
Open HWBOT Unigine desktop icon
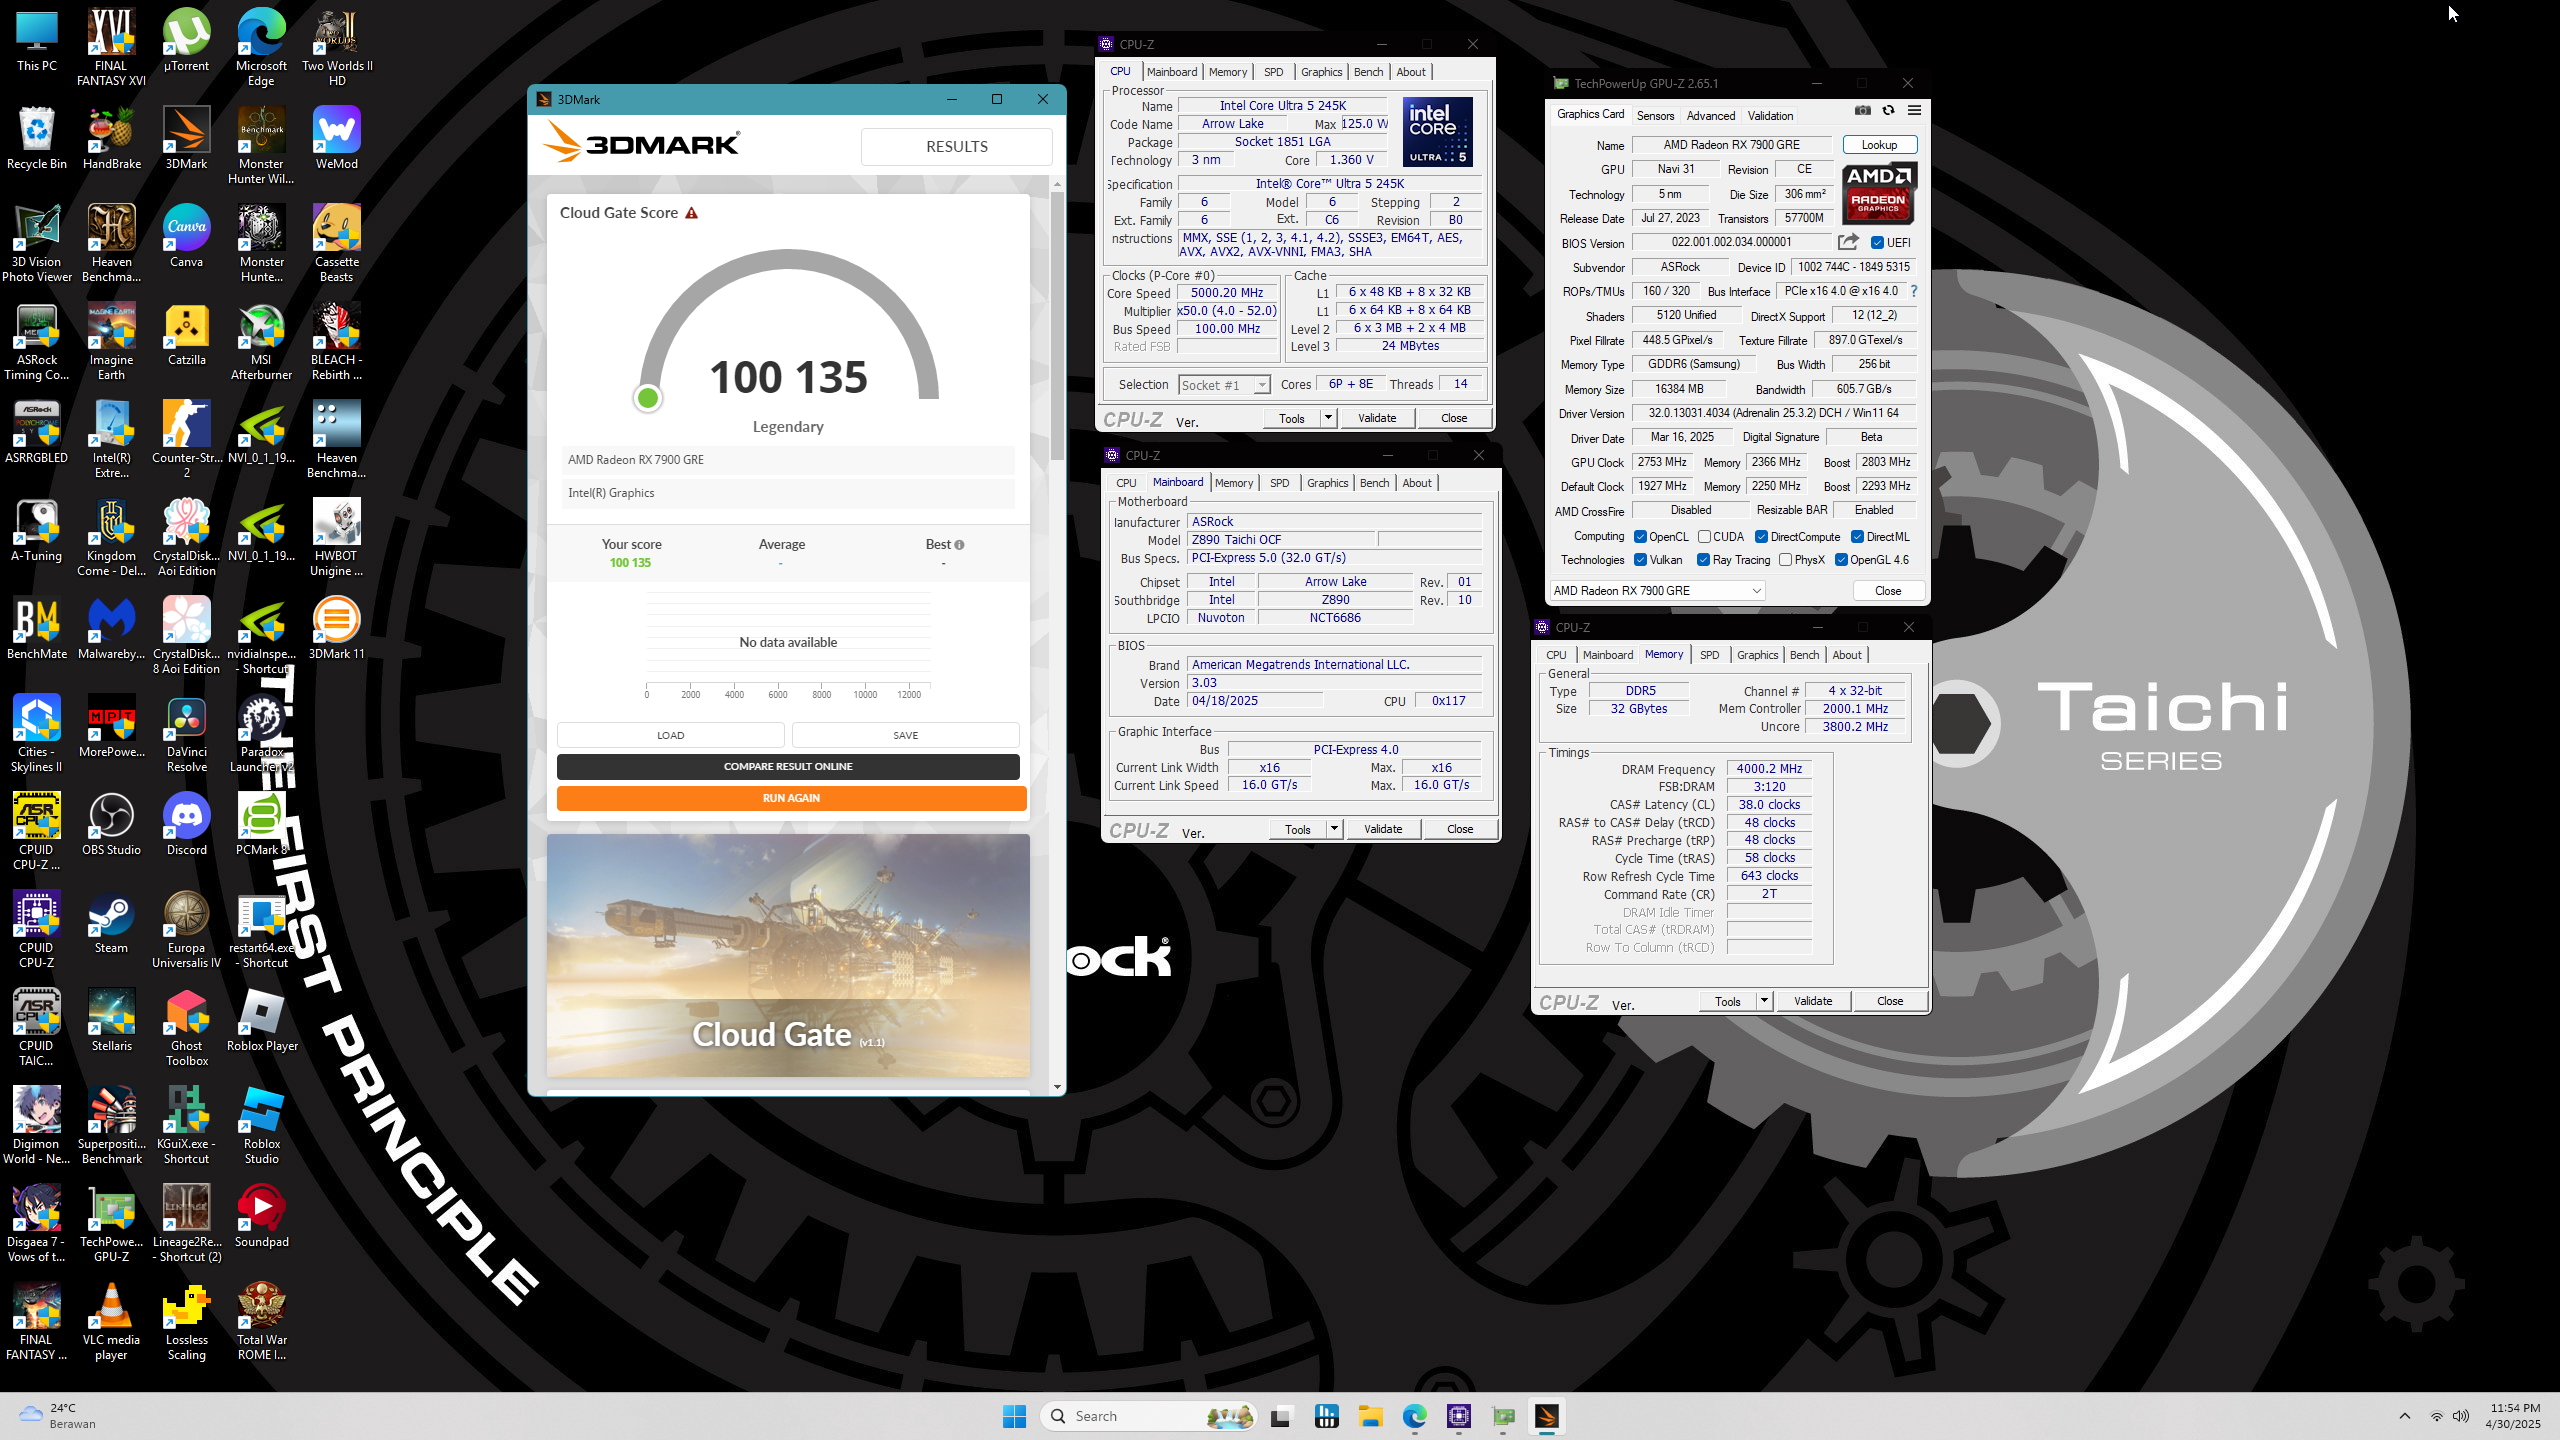(336, 538)
